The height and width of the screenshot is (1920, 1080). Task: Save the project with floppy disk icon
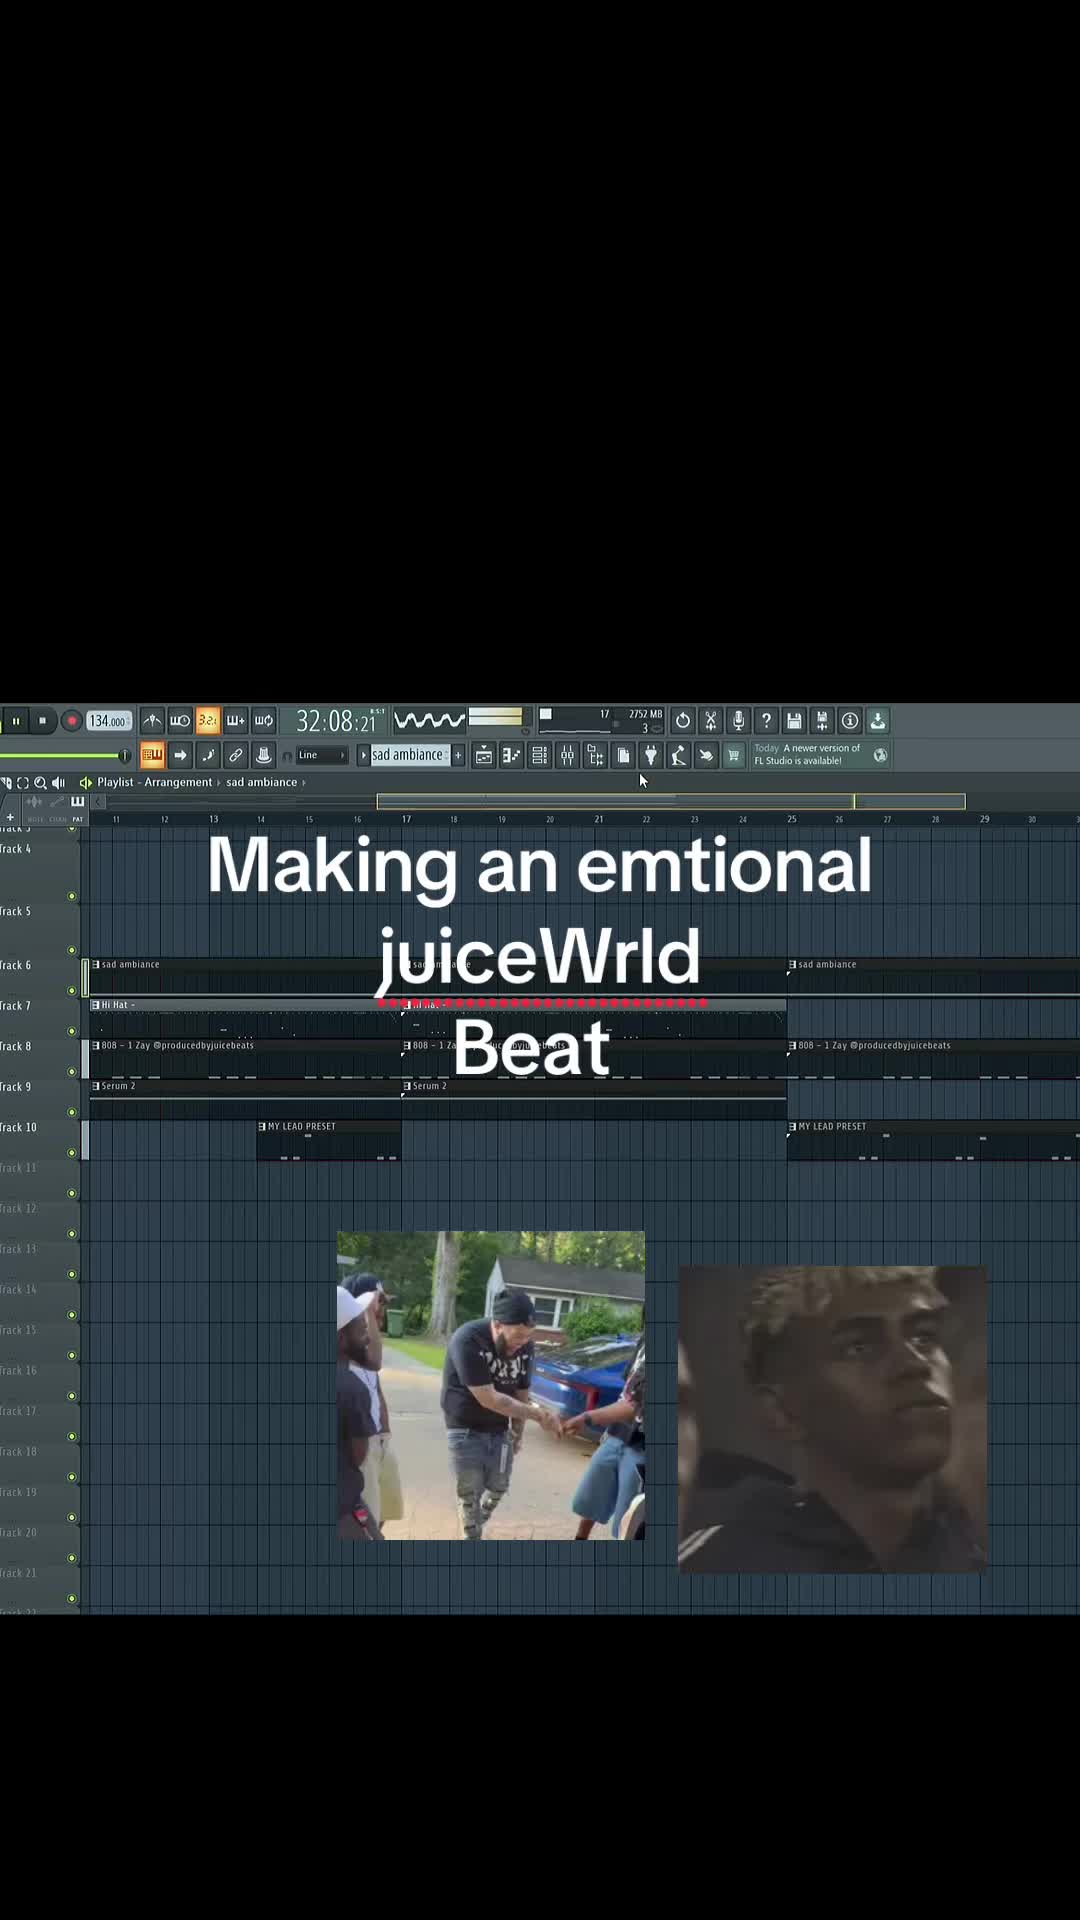(x=794, y=720)
